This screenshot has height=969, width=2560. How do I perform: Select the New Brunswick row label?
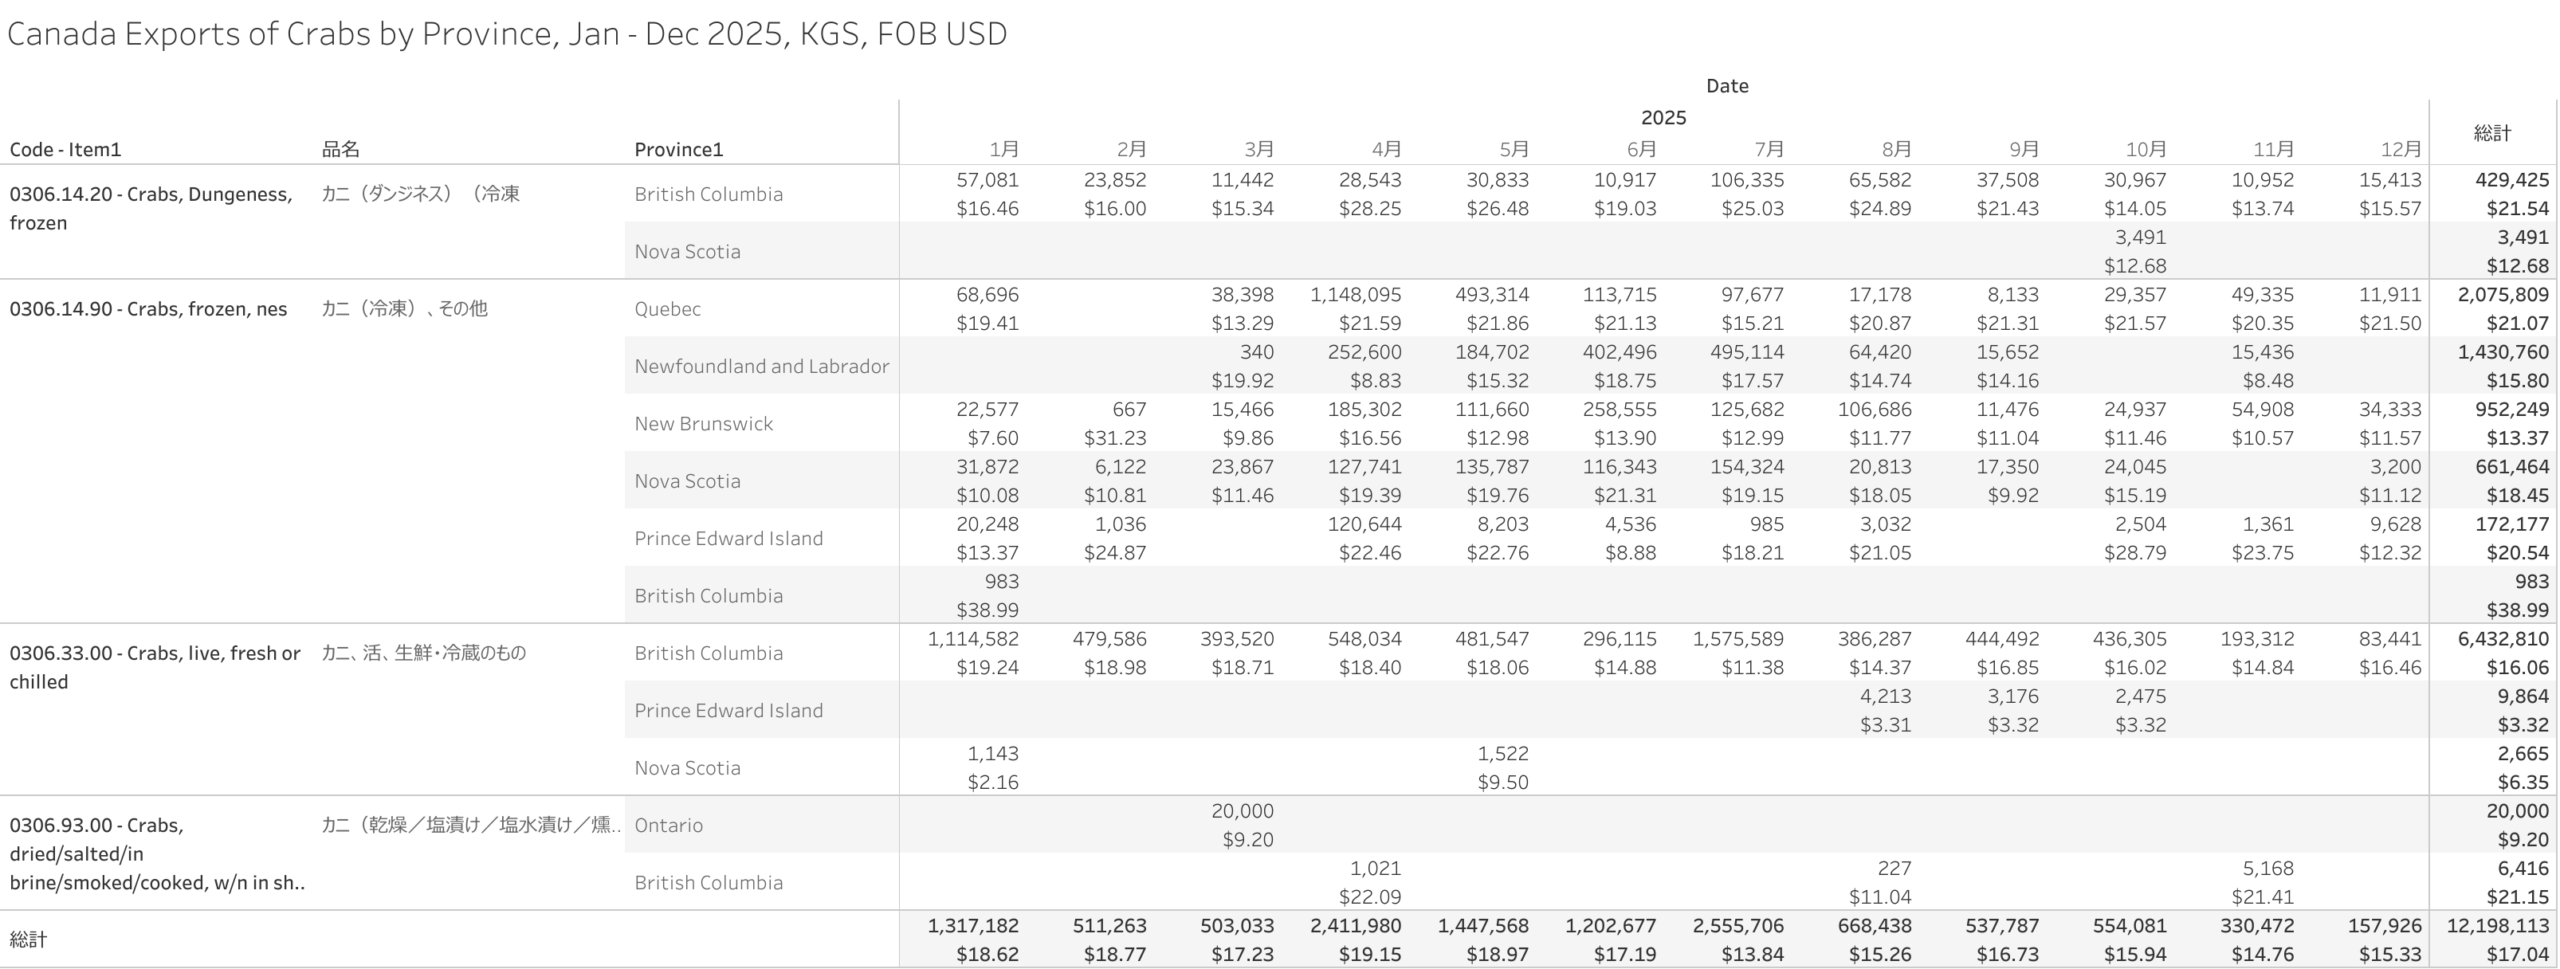tap(703, 423)
